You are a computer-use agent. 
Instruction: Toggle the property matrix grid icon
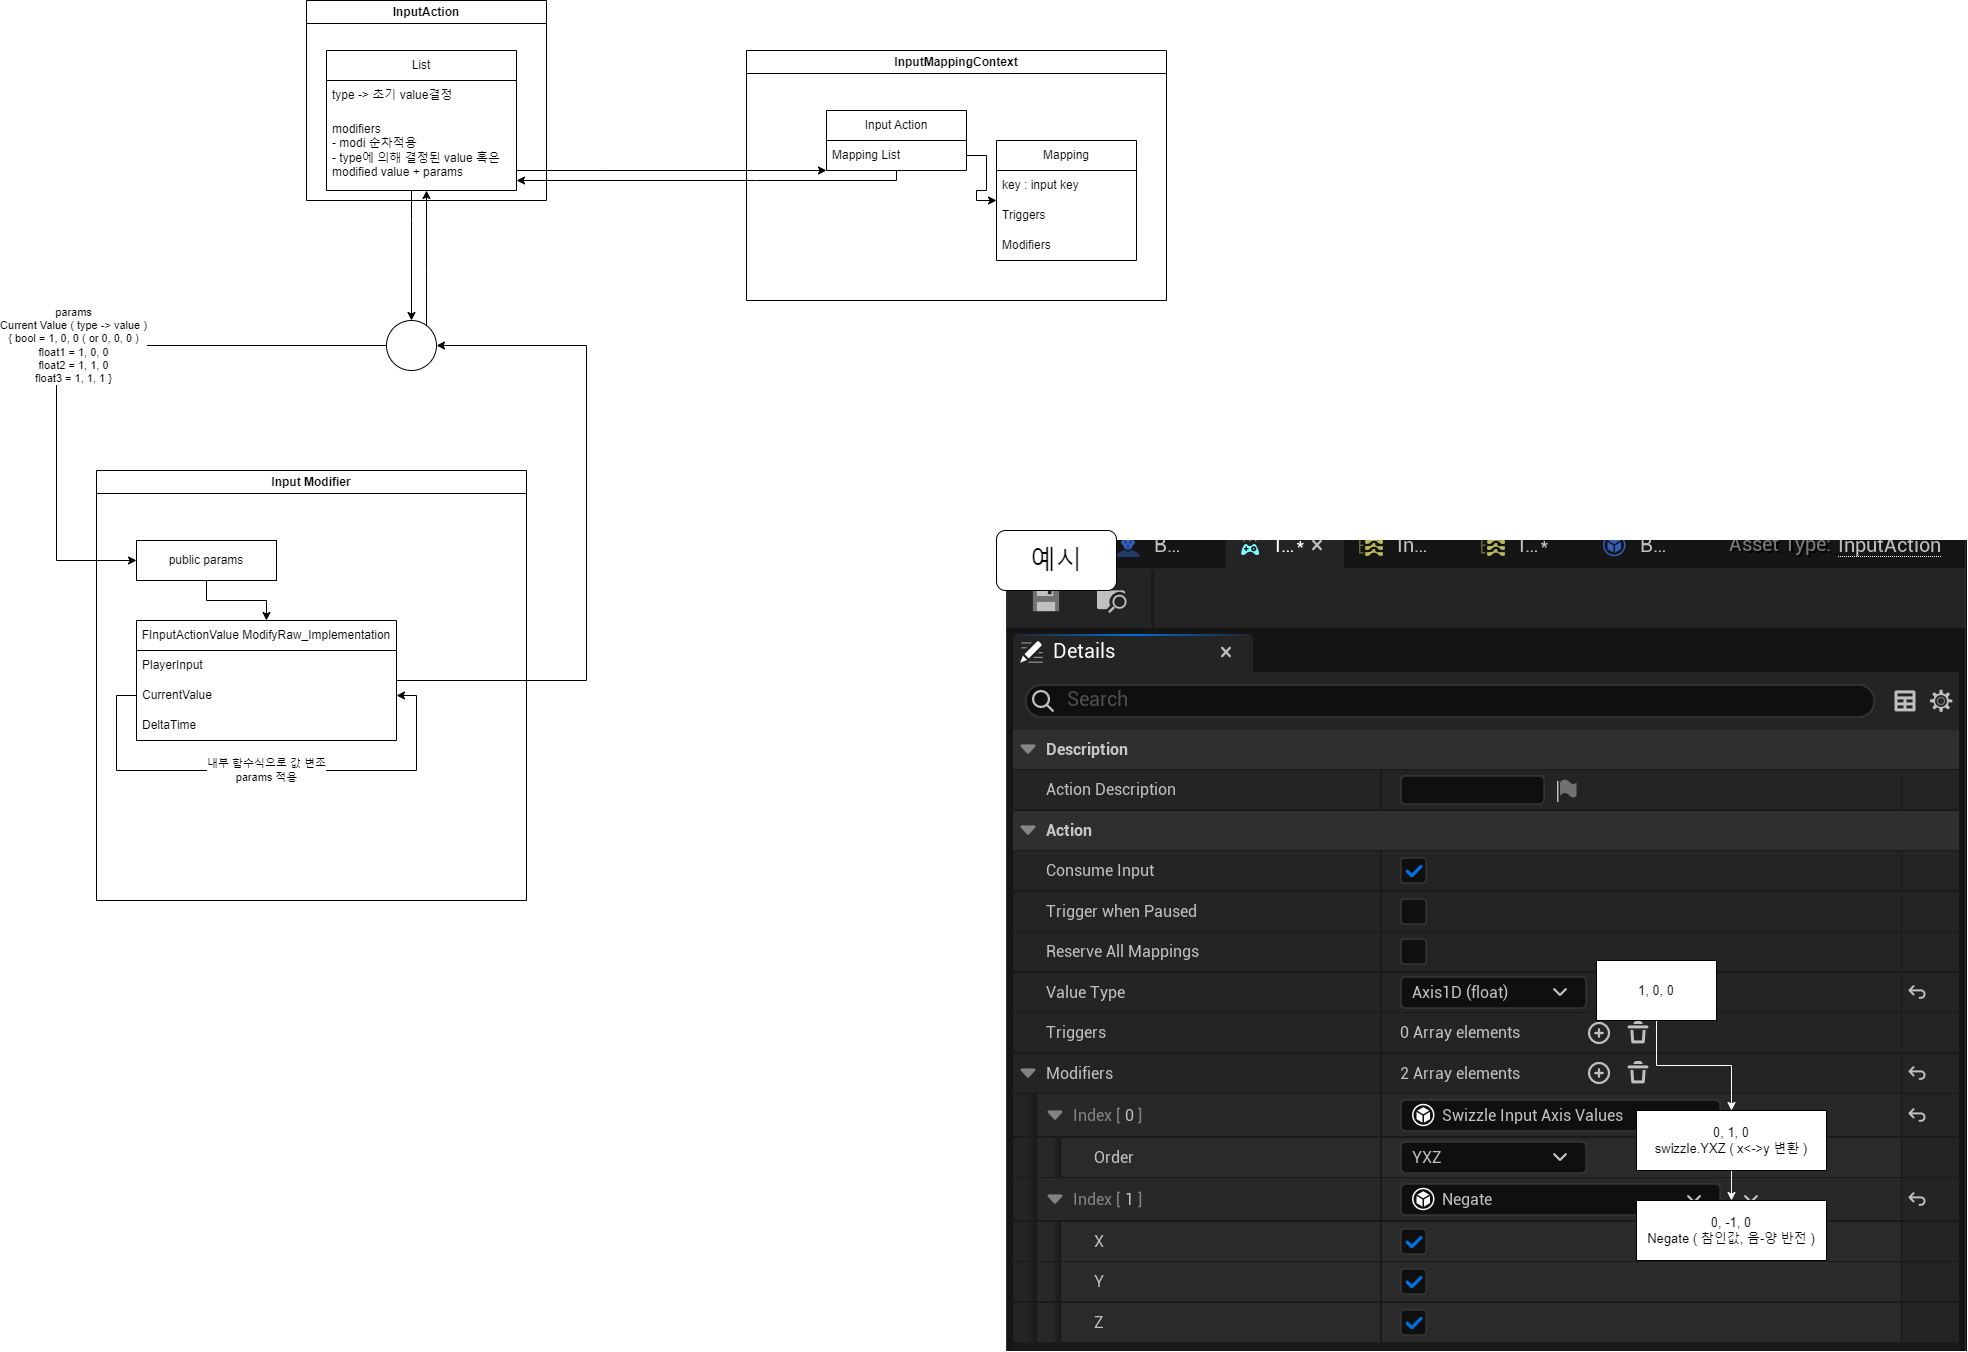click(1905, 701)
